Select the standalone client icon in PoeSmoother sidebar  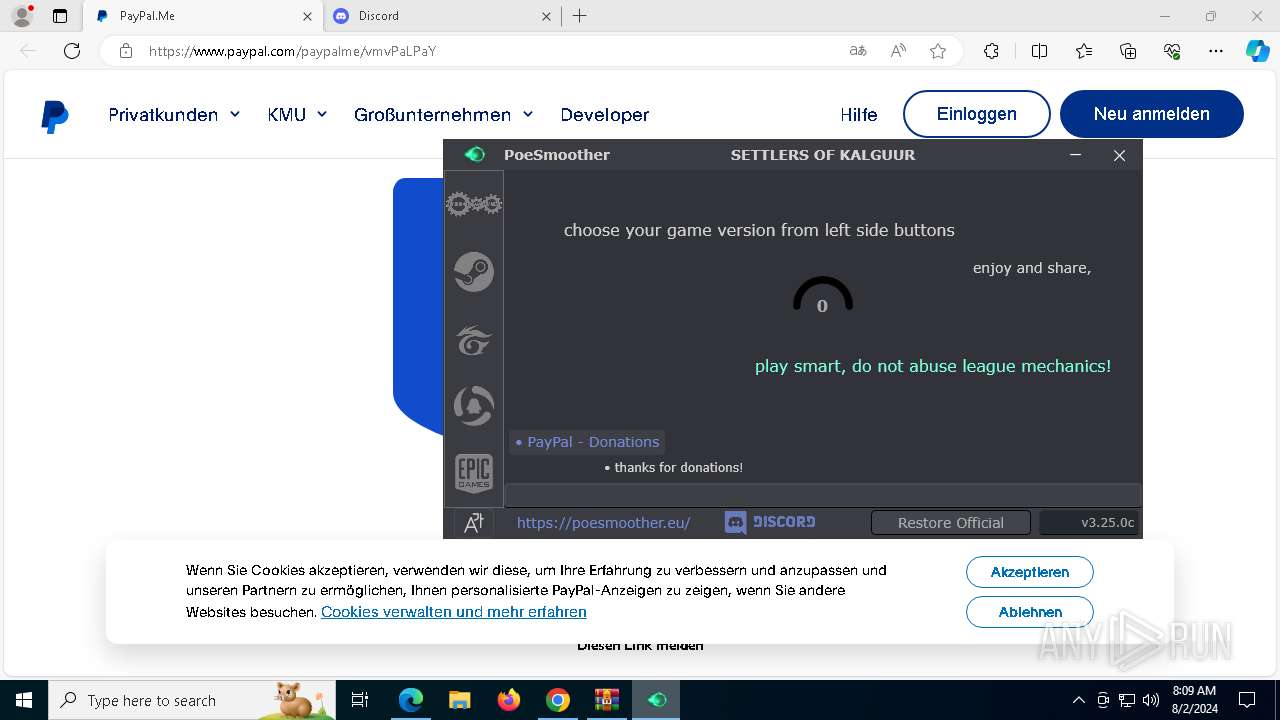pos(474,204)
